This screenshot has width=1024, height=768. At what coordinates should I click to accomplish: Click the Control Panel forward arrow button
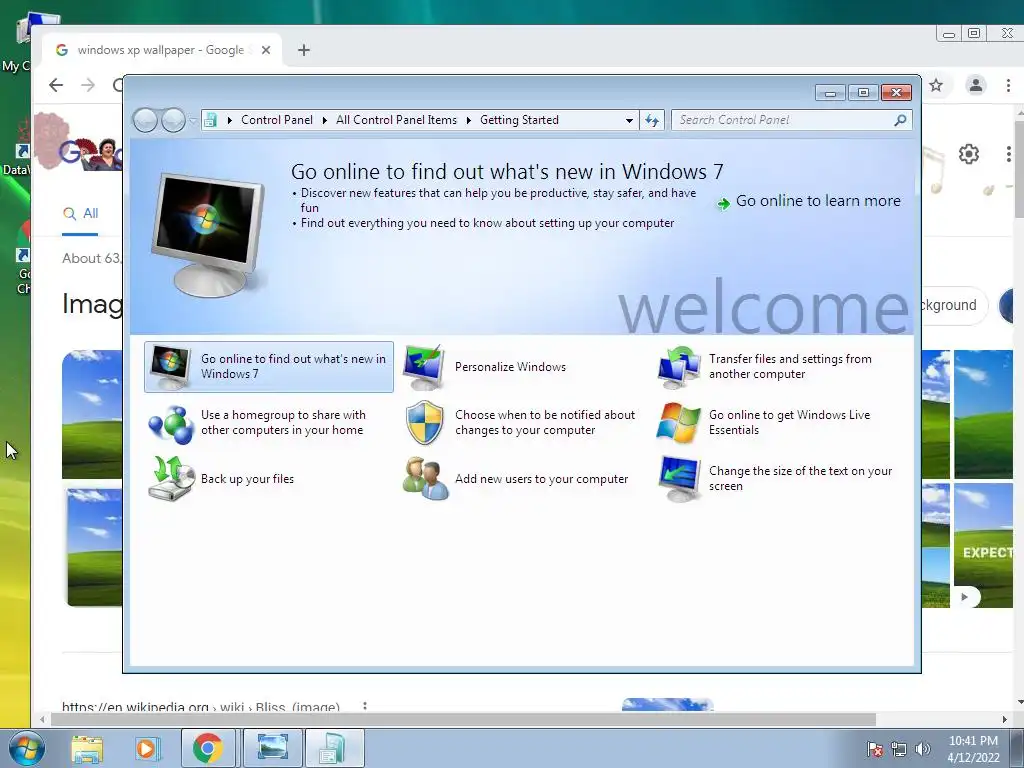pos(173,120)
